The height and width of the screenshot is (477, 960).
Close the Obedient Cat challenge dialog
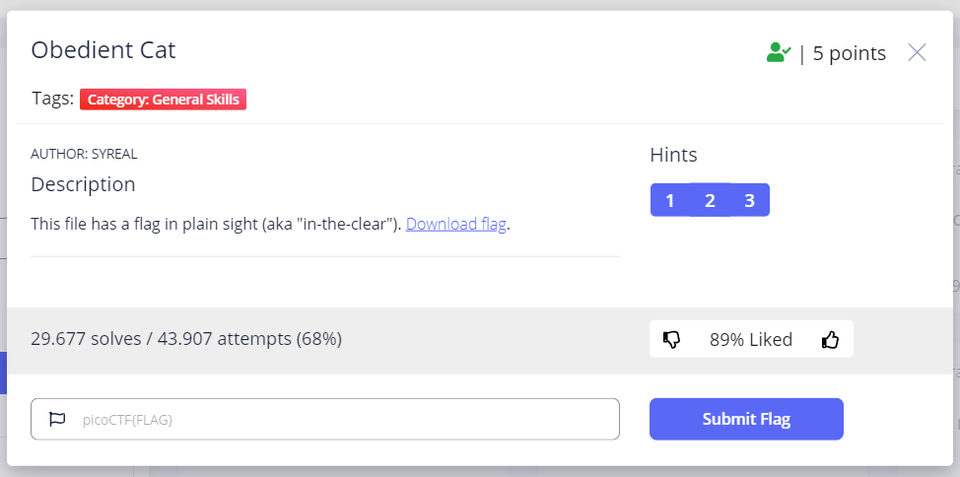[x=917, y=53]
